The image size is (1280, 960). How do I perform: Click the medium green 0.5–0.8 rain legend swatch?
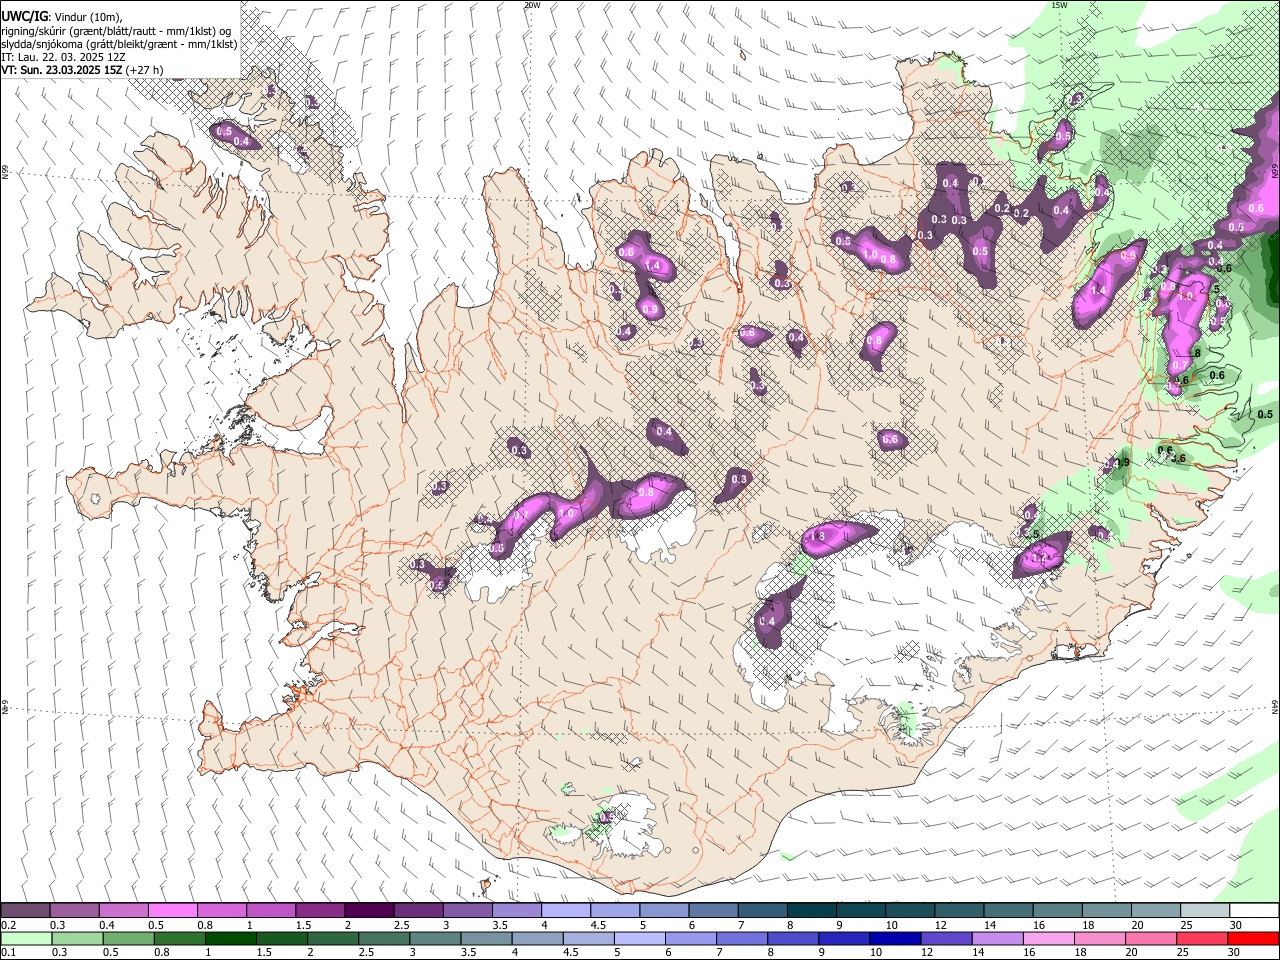pyautogui.click(x=127, y=939)
